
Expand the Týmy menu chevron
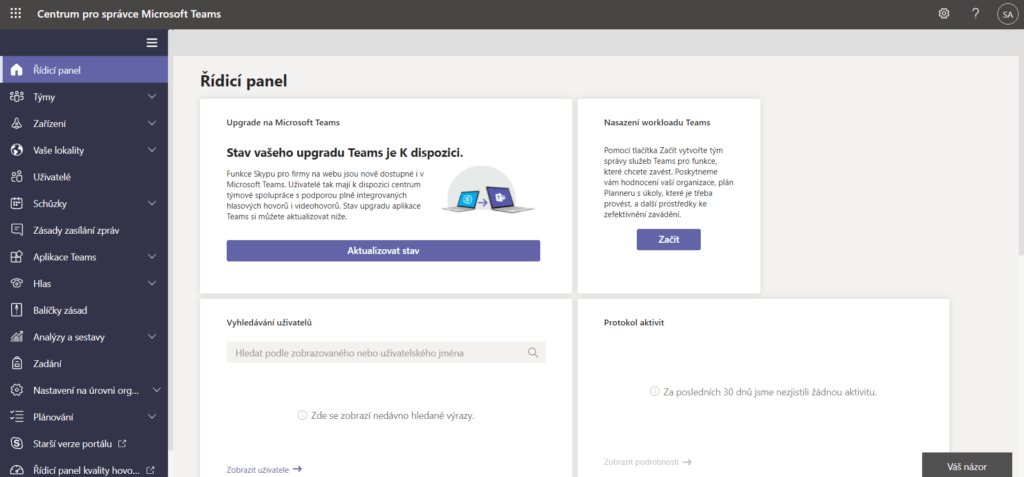(x=152, y=97)
